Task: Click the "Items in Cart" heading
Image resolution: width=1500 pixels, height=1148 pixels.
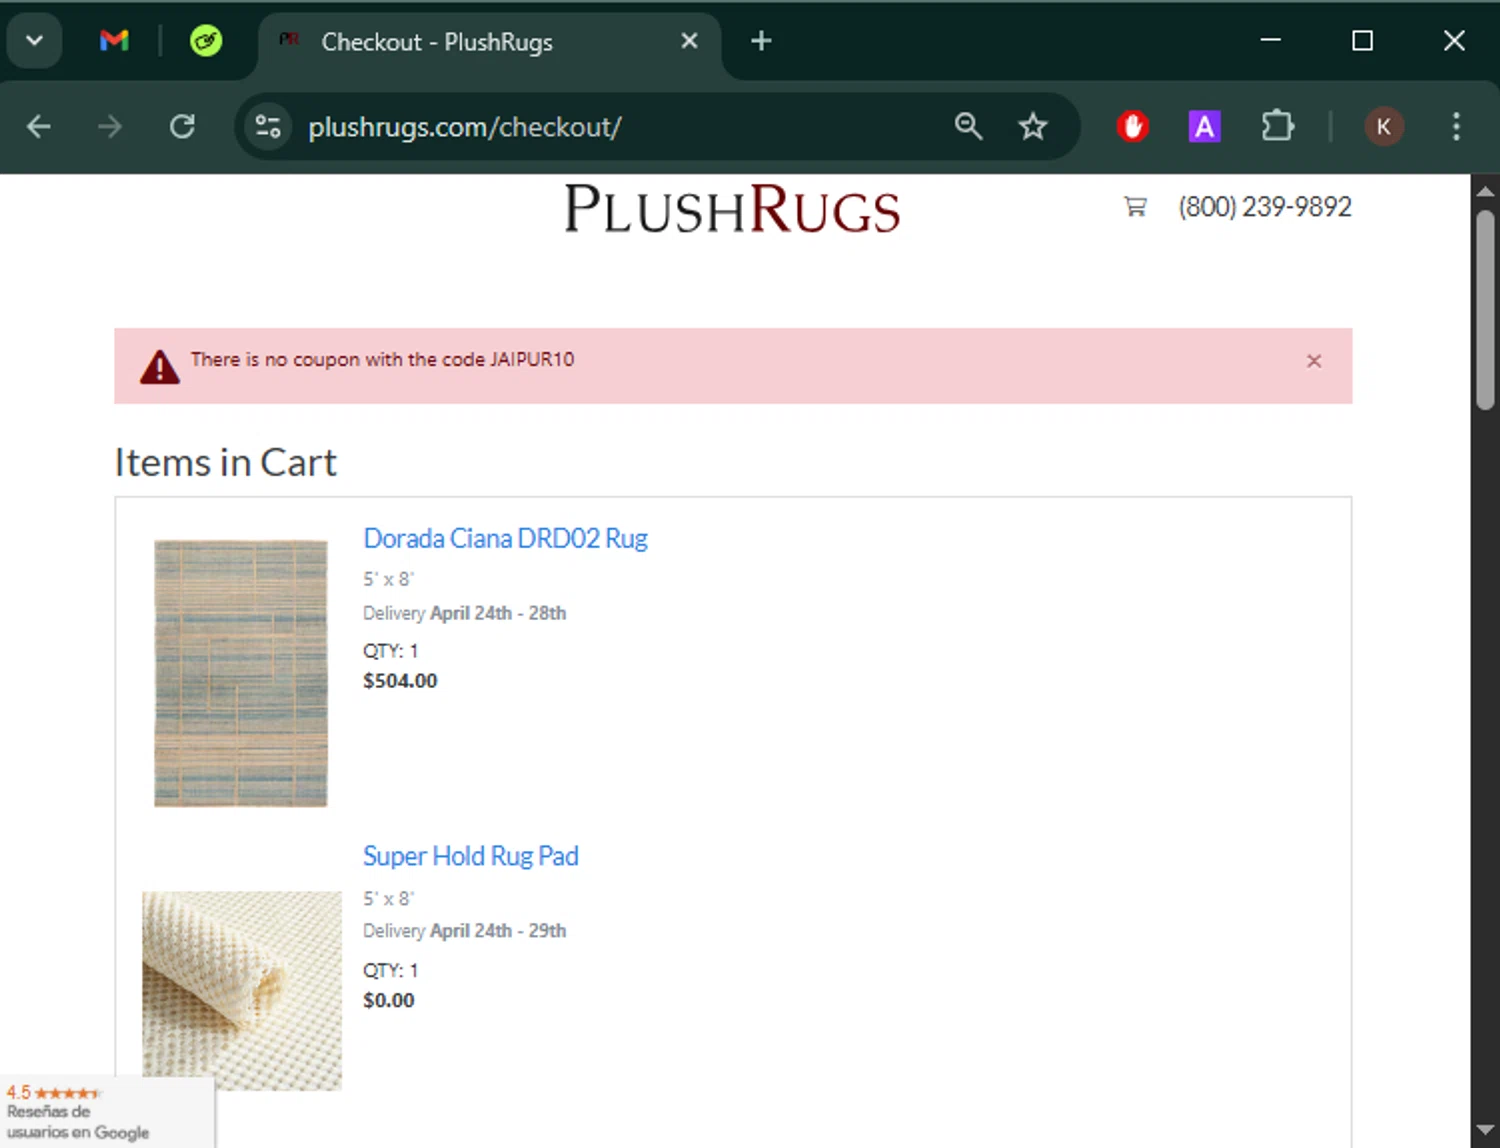Action: 225,463
